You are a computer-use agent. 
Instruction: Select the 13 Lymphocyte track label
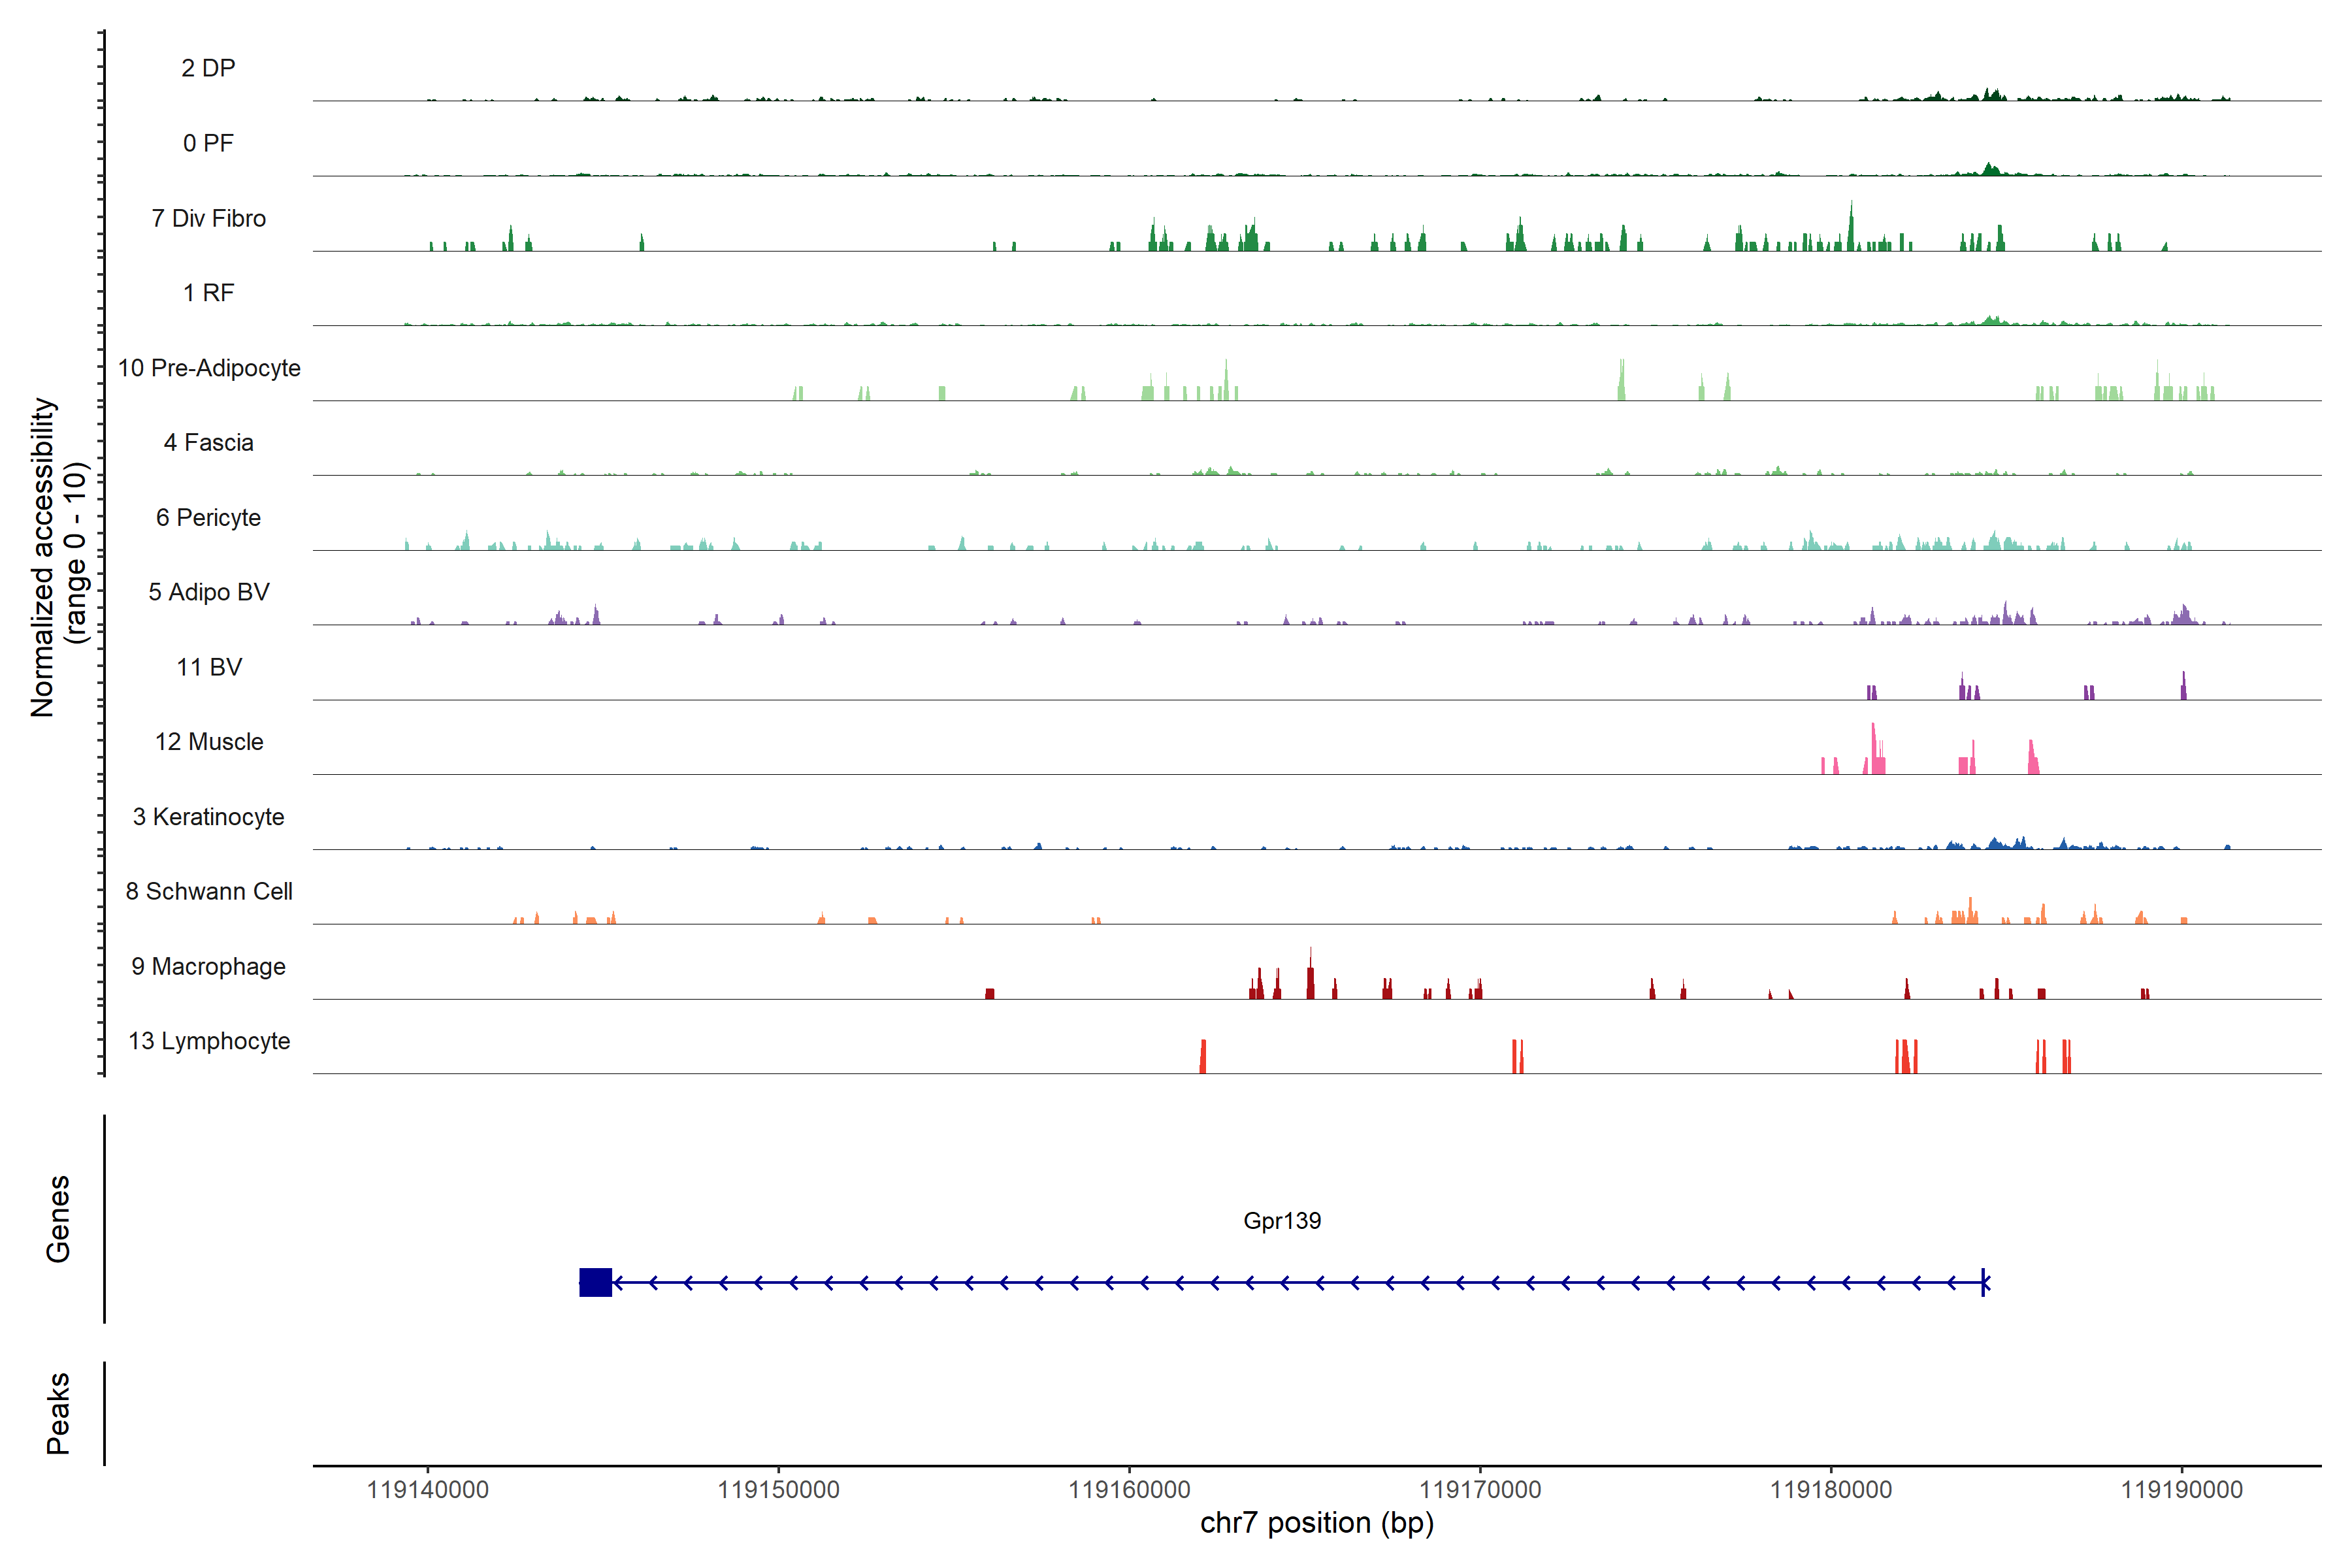click(x=208, y=1041)
